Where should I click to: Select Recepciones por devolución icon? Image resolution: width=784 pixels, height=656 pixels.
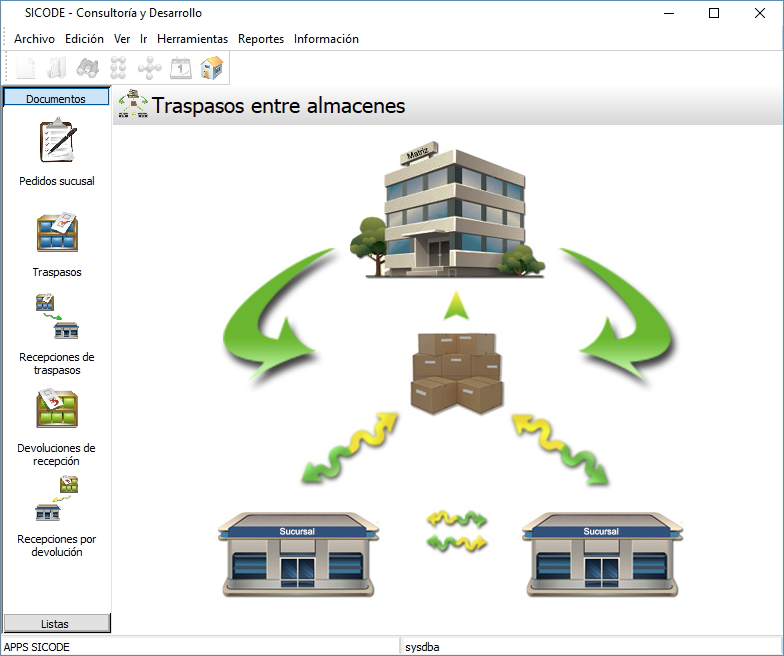(57, 499)
